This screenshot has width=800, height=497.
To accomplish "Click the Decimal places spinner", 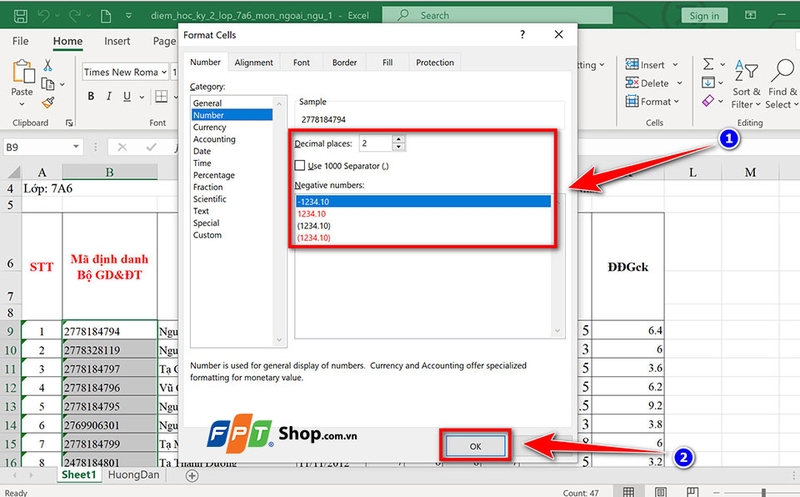I will [399, 143].
